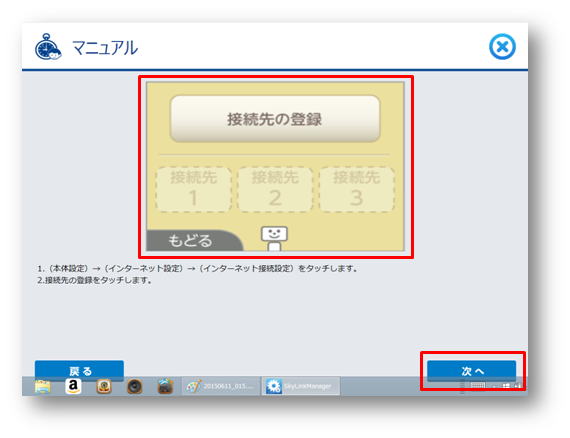The height and width of the screenshot is (438, 570).
Task: Click the 次へ button
Action: tap(471, 371)
